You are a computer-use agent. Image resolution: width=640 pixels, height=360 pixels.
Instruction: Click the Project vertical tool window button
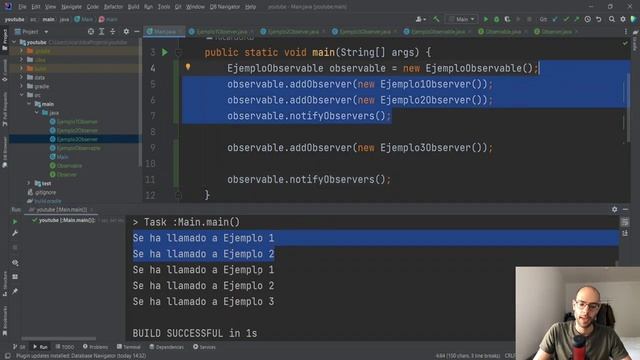click(4, 39)
